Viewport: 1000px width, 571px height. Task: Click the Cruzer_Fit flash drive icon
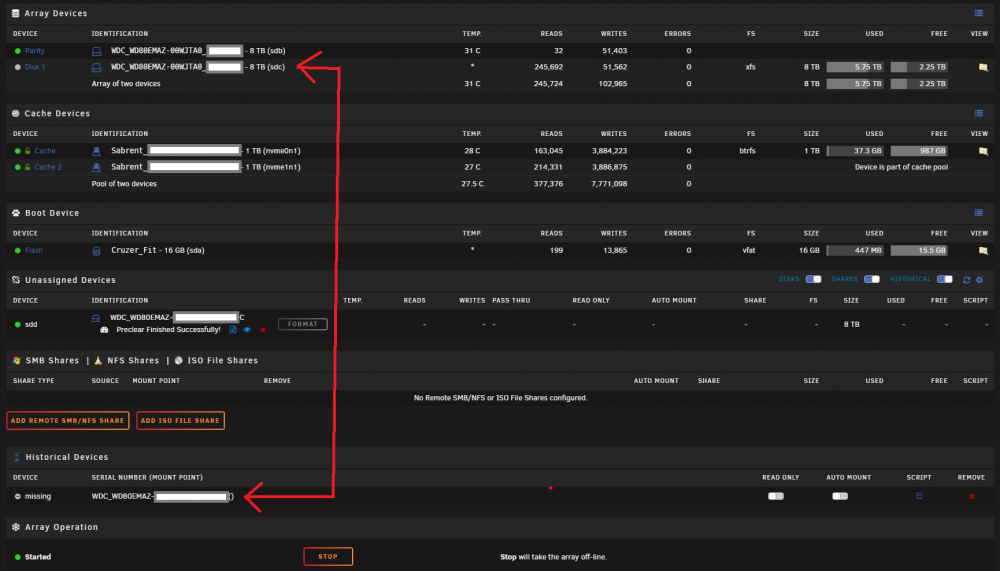click(x=96, y=251)
